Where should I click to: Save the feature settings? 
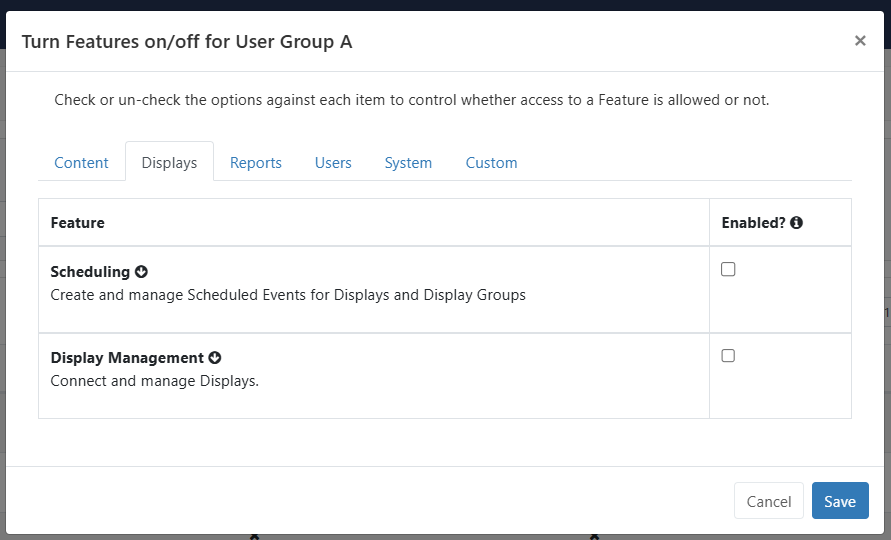click(840, 501)
